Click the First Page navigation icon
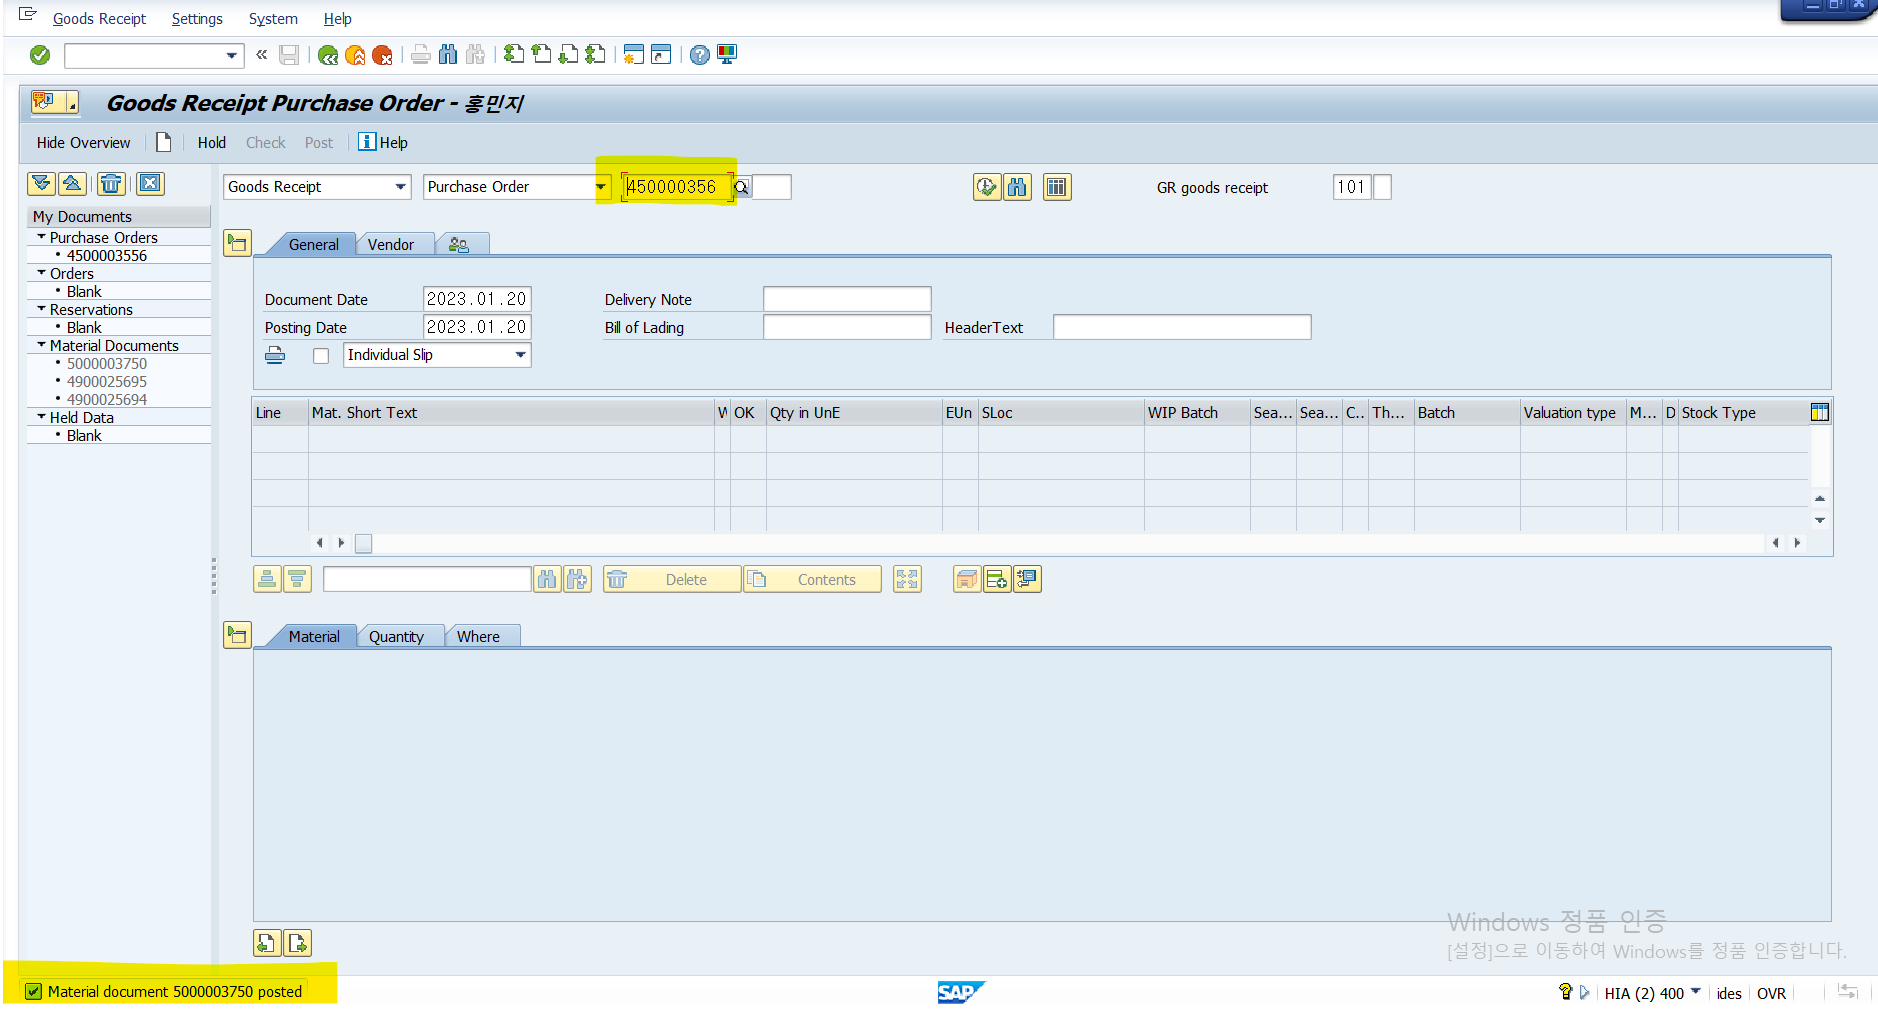 click(514, 55)
